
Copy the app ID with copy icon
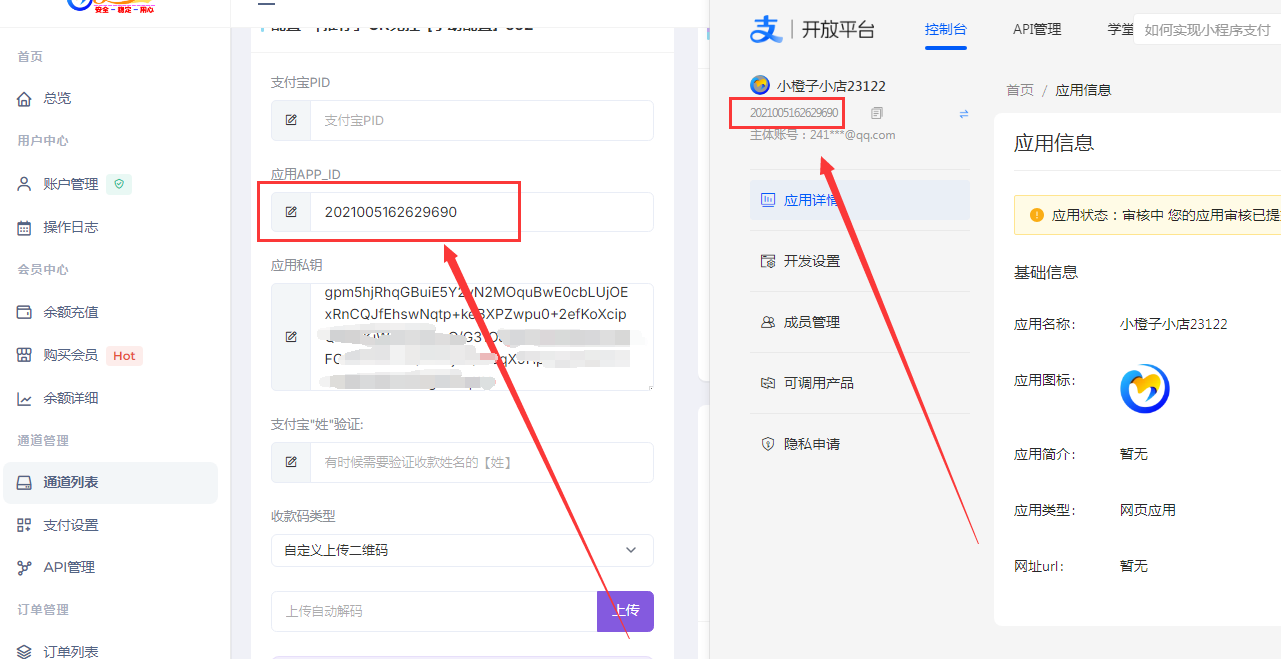pyautogui.click(x=877, y=113)
